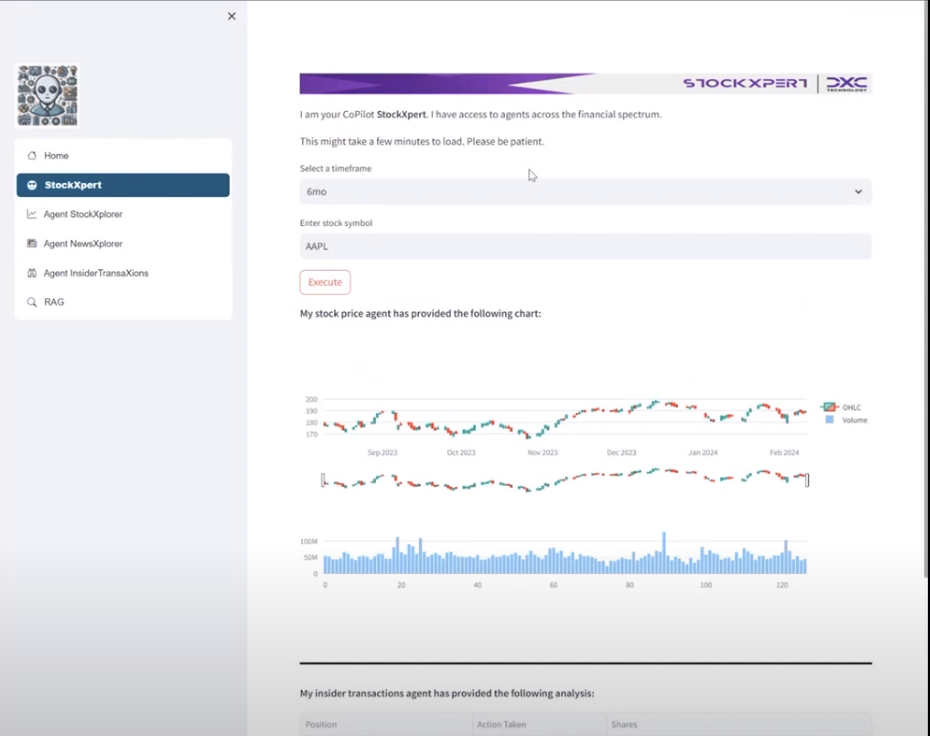Click the Agent InsiderTransaXions binoculars icon
The image size is (930, 736).
coord(32,273)
